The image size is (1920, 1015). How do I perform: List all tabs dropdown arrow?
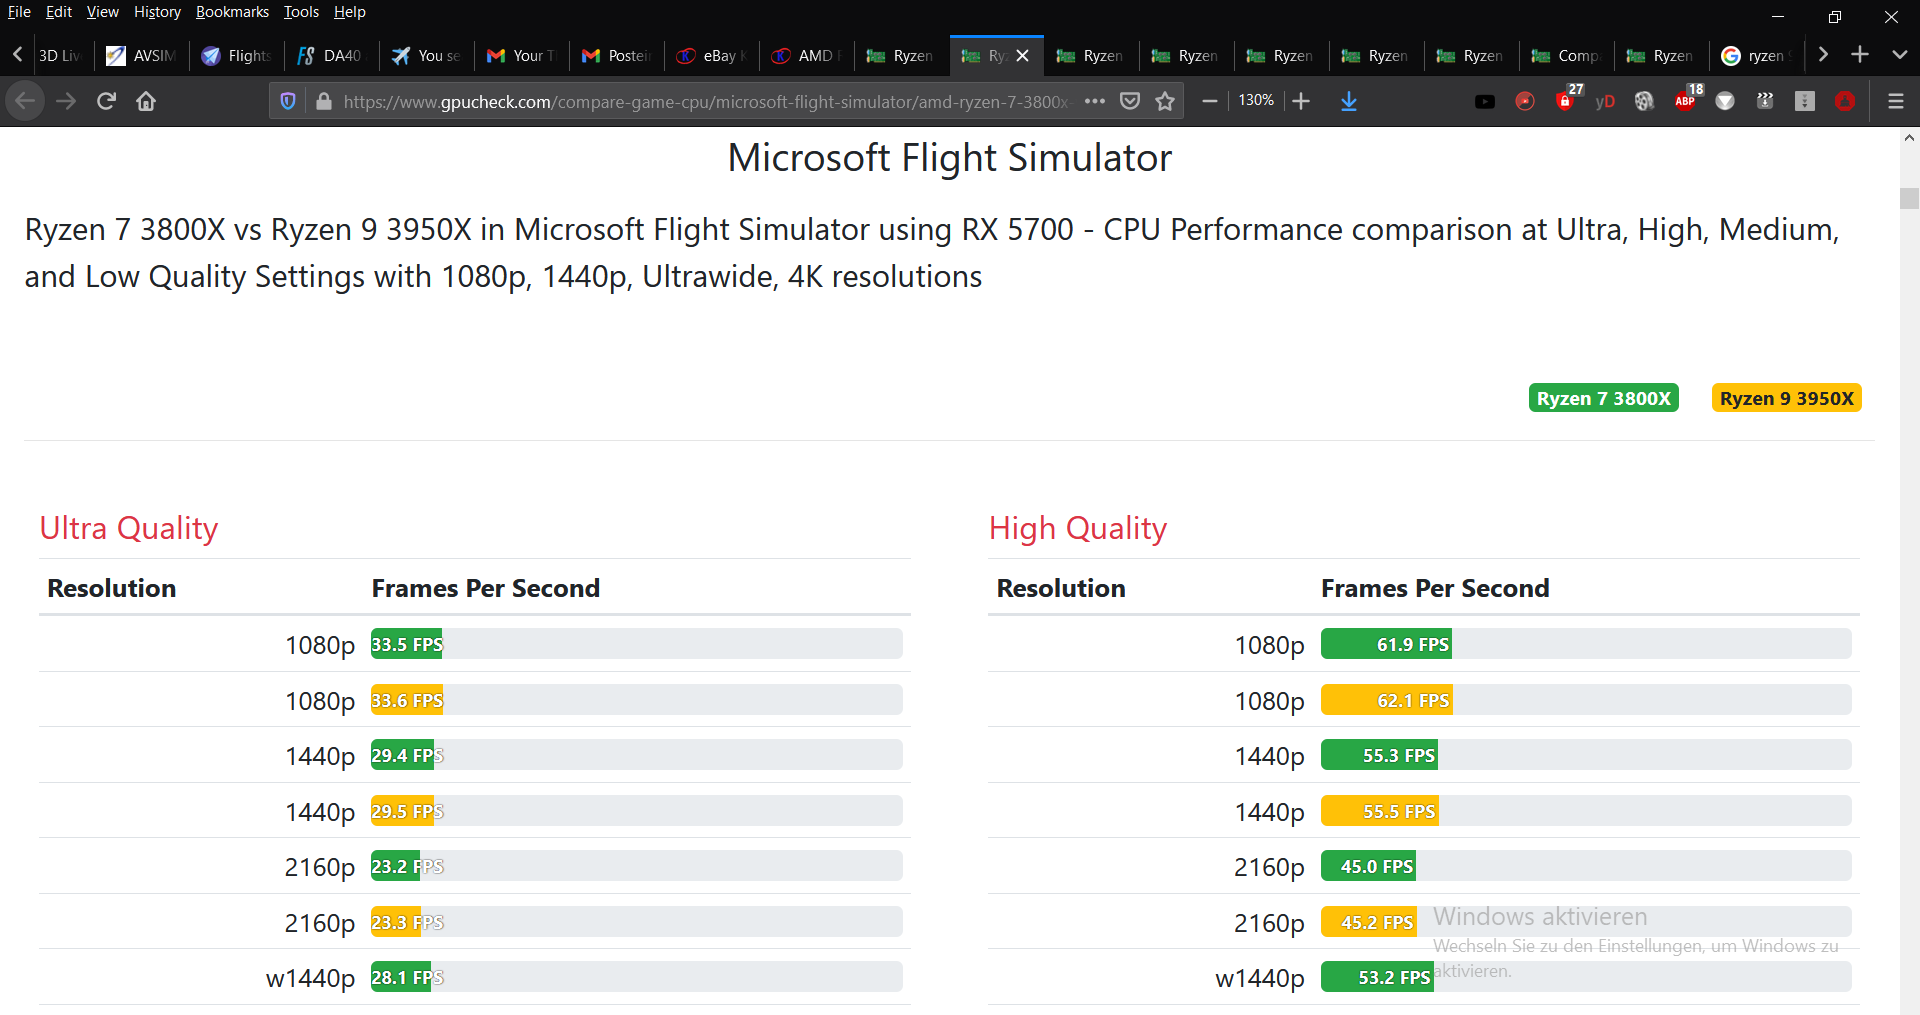[x=1900, y=55]
